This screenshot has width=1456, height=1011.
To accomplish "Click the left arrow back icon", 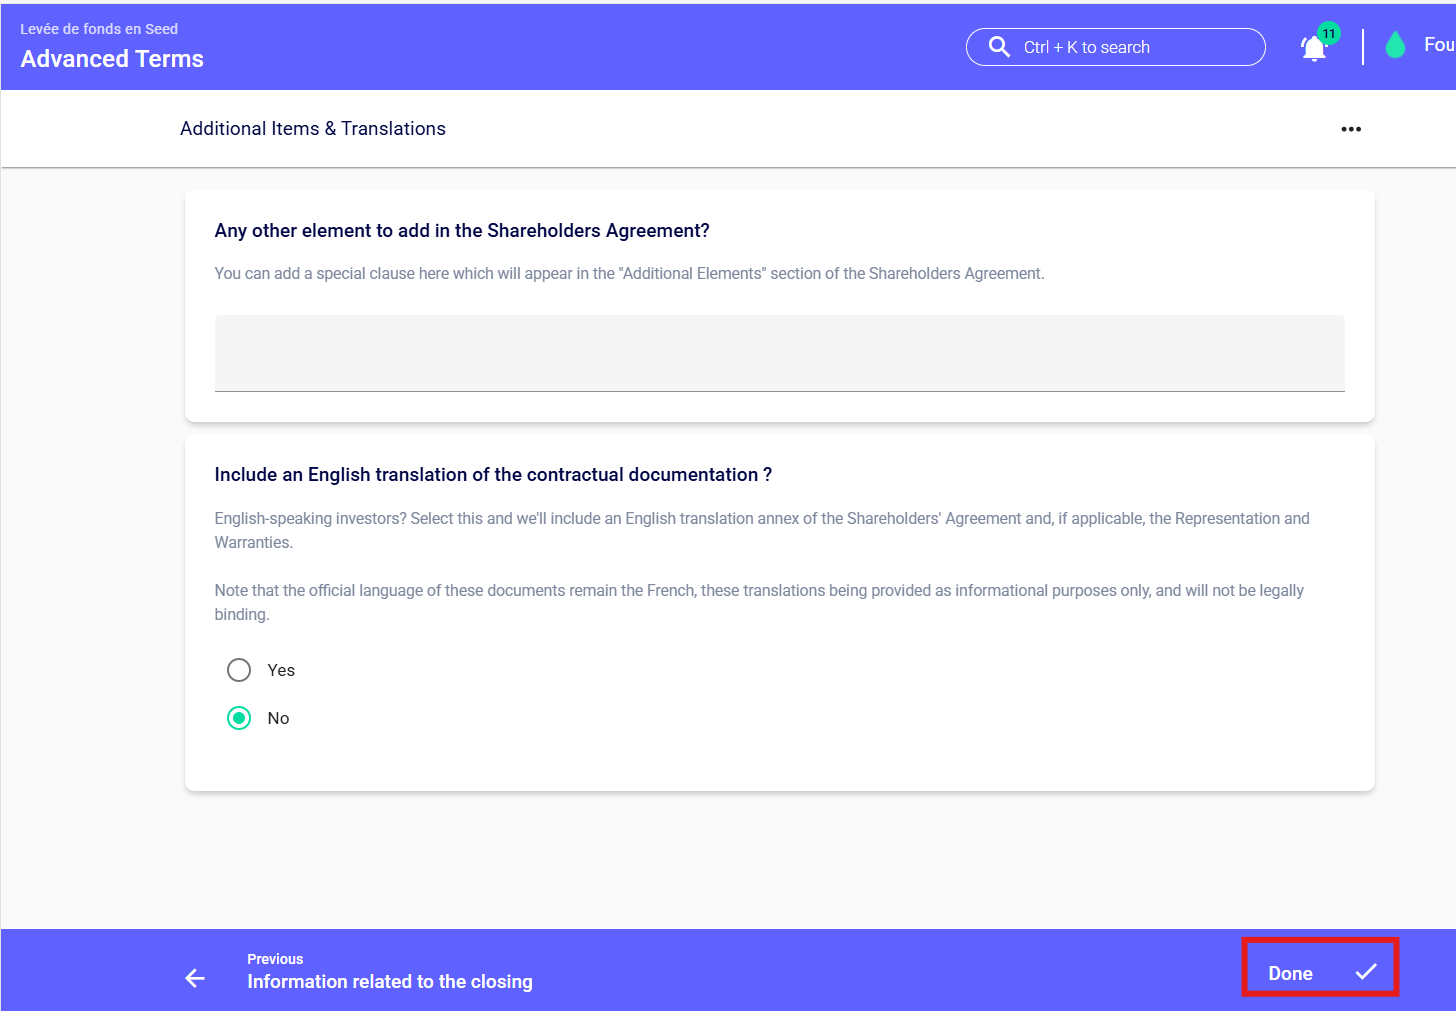I will coord(195,978).
